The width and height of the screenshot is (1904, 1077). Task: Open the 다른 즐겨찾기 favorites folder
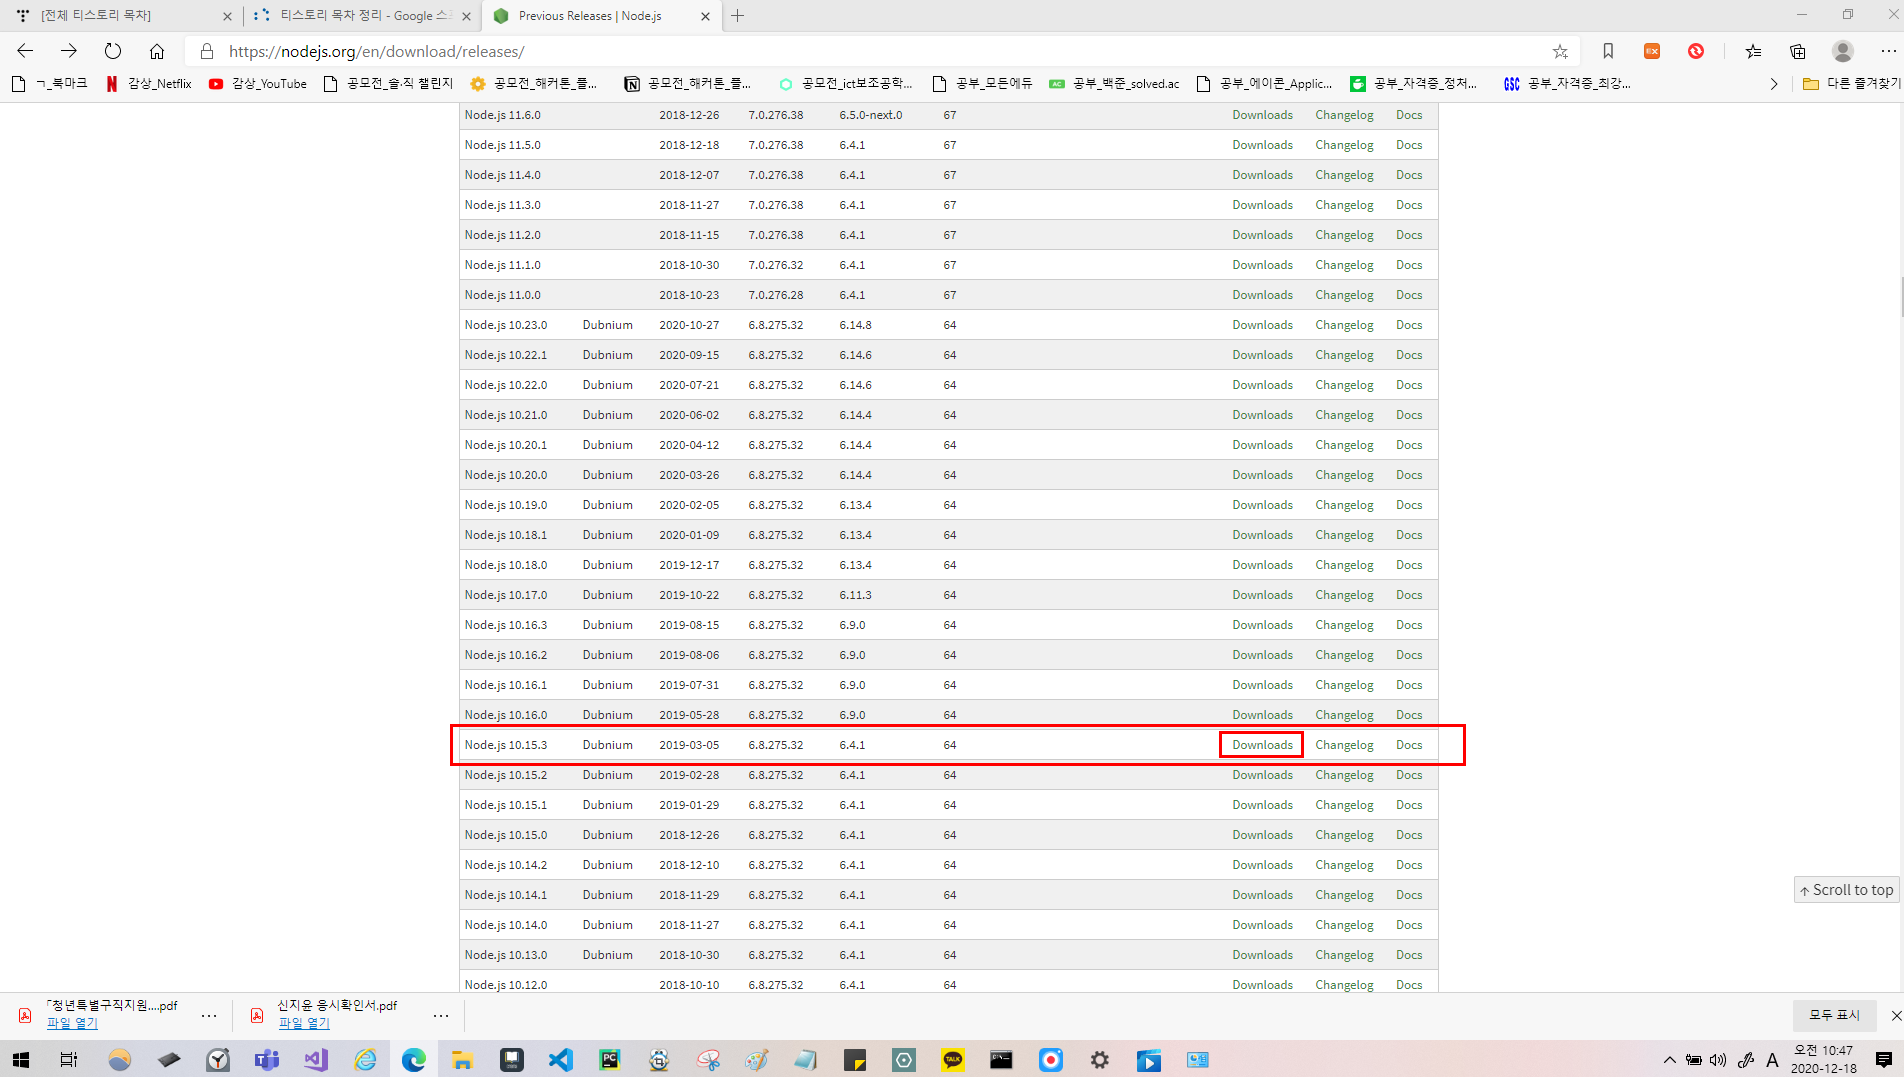[x=1850, y=84]
